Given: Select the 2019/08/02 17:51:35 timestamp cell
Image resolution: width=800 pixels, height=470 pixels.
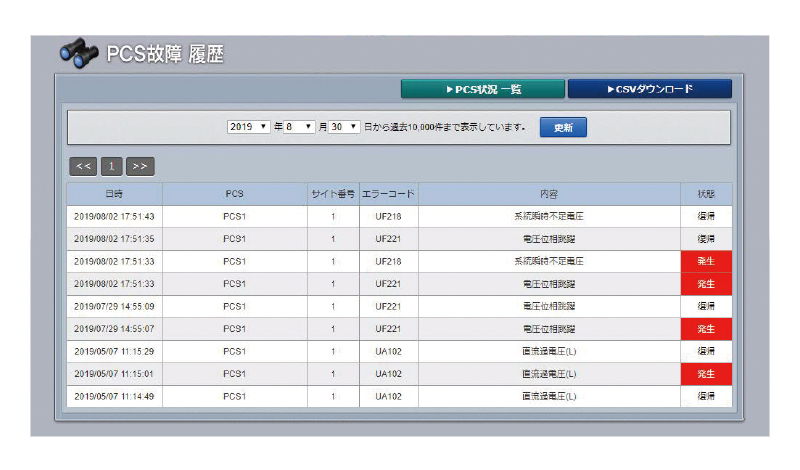Looking at the screenshot, I should [x=114, y=239].
